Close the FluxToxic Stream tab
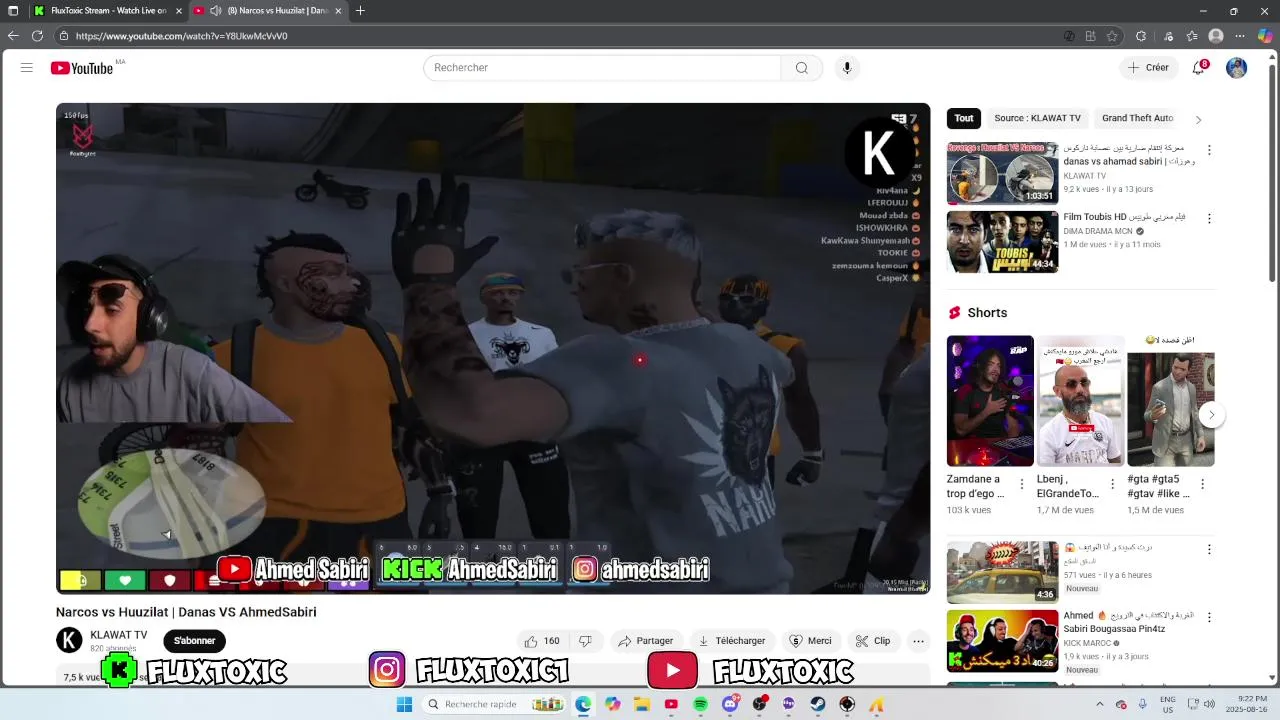The width and height of the screenshot is (1280, 720). tap(179, 11)
